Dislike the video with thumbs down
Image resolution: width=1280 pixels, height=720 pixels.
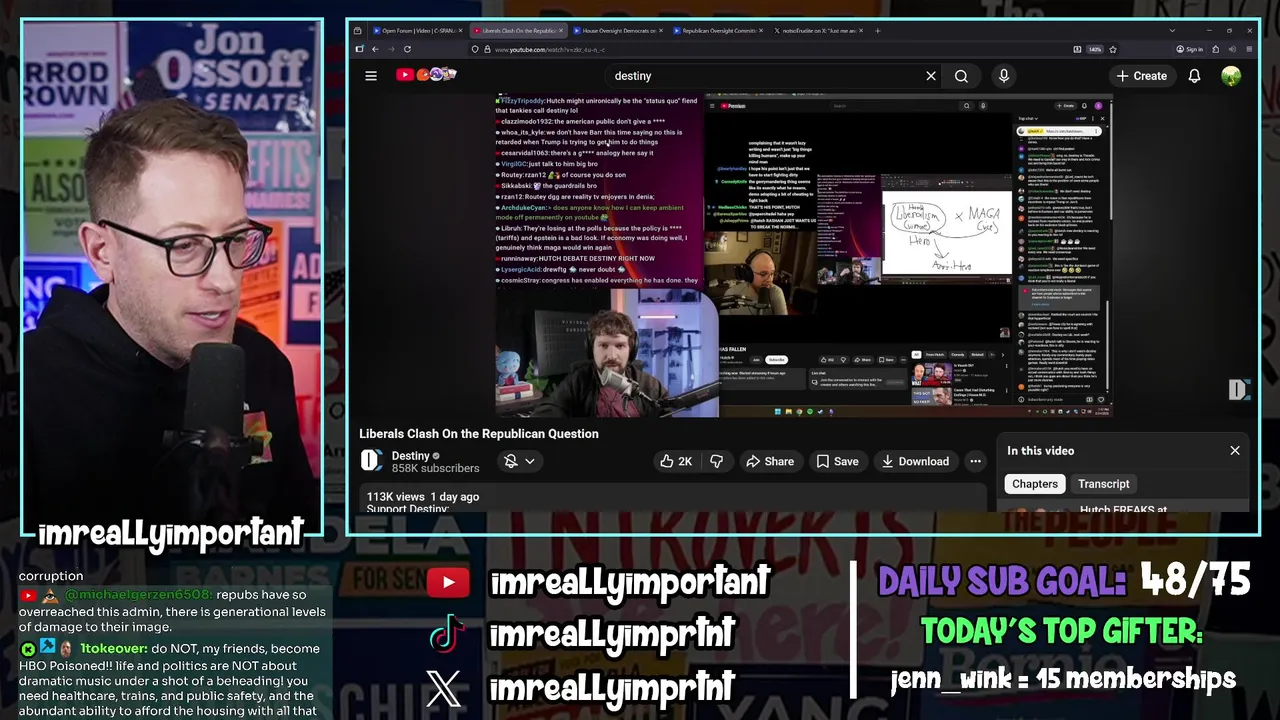716,461
